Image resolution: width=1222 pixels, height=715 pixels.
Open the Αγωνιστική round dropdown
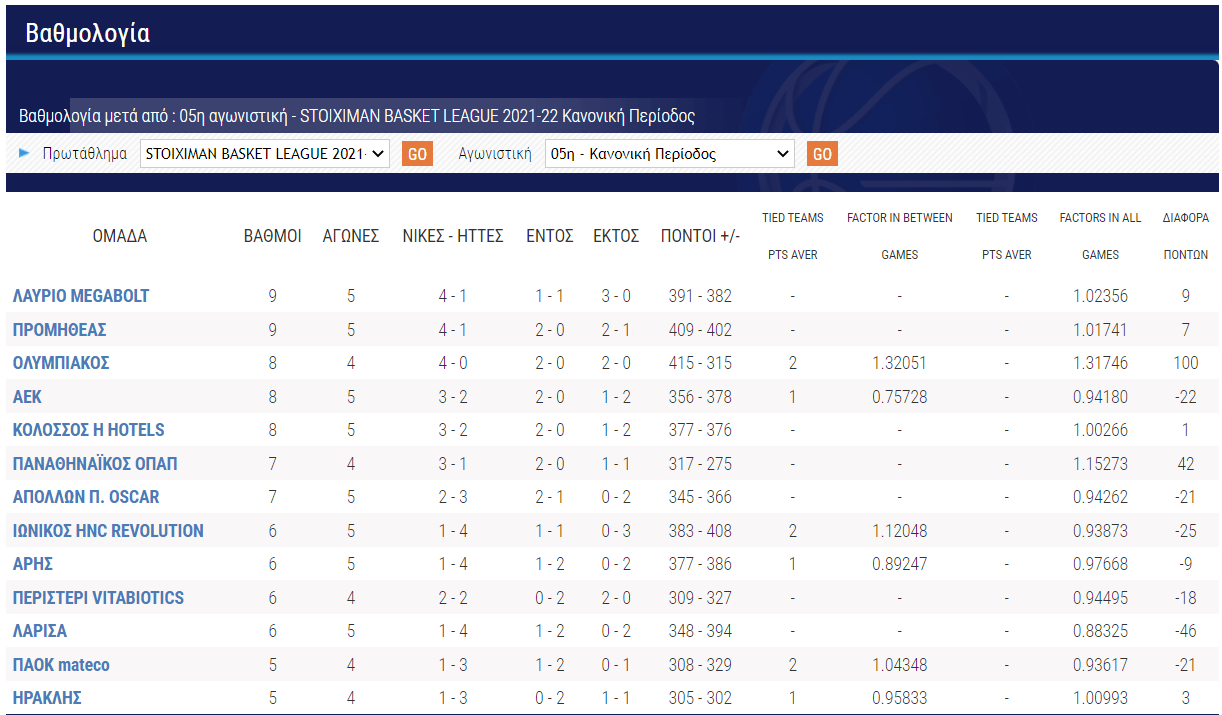click(669, 154)
